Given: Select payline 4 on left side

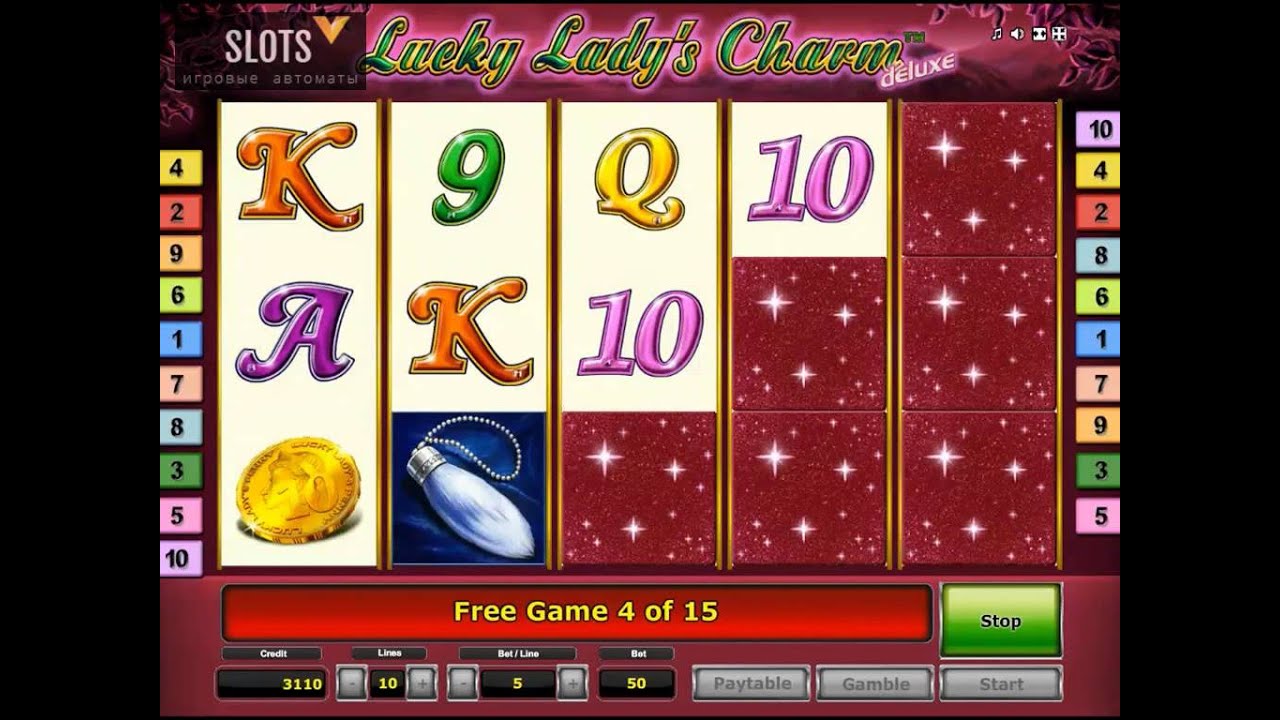Looking at the screenshot, I should pyautogui.click(x=178, y=168).
